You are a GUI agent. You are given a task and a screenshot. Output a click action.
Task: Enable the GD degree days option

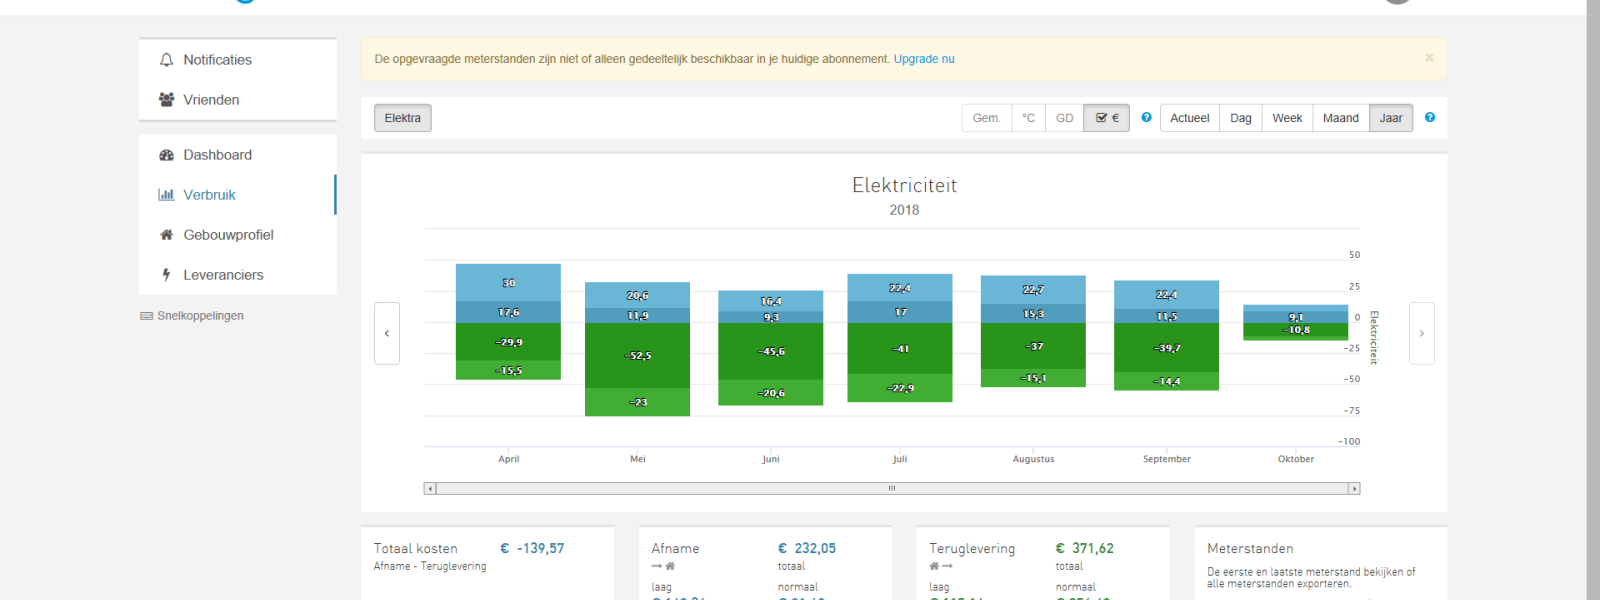pyautogui.click(x=1064, y=118)
